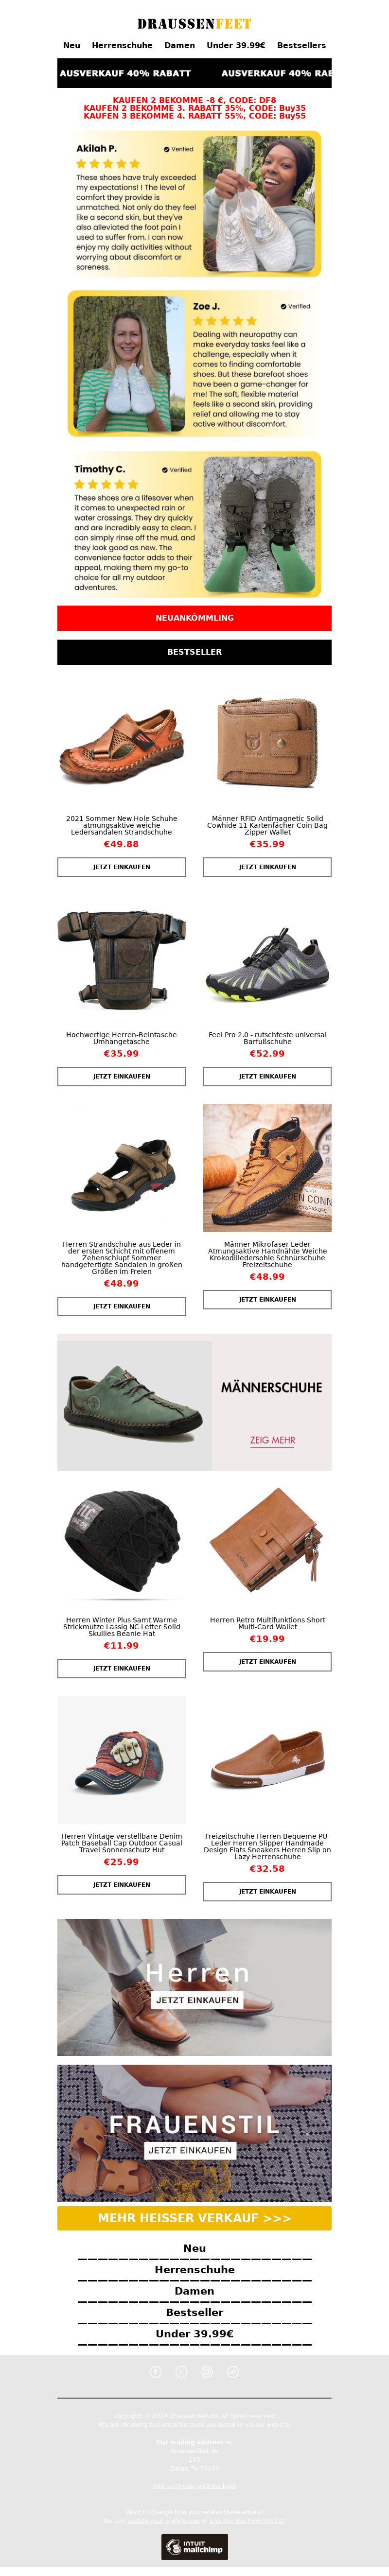
Task: Click the website link icon in footer
Action: coord(233,2371)
